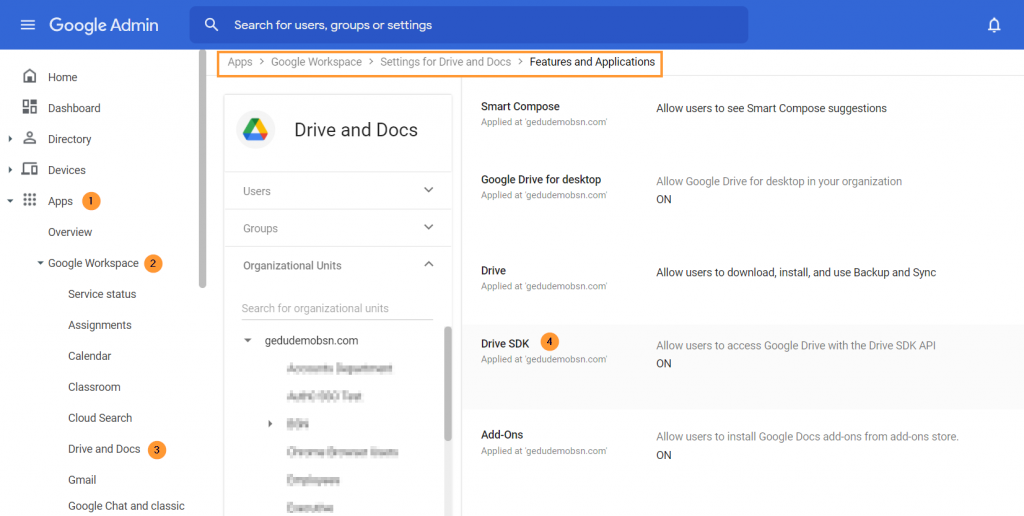
Task: Click the Drive SDK ON status
Action: coord(664,364)
